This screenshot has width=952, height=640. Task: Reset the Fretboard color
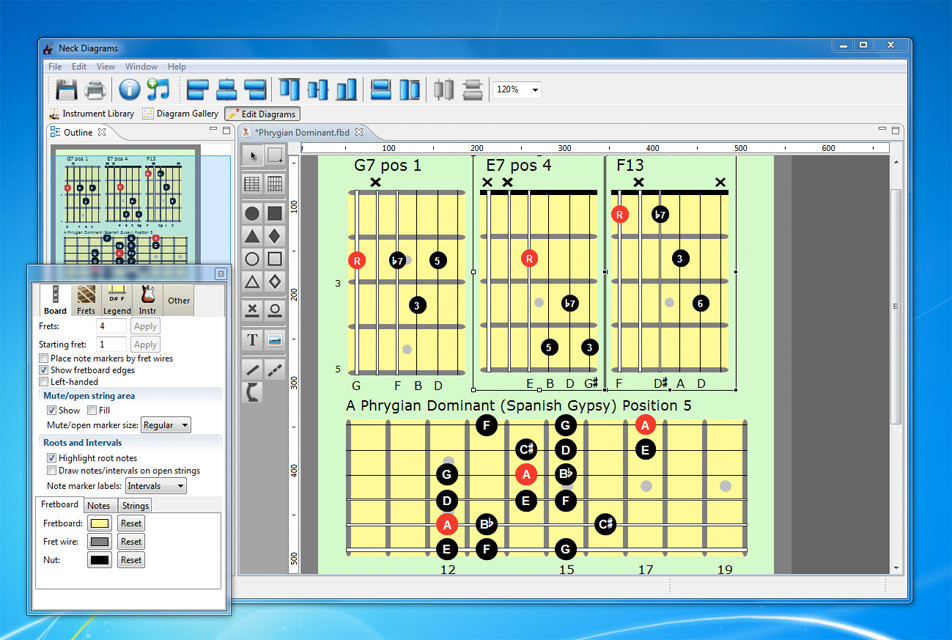tap(131, 523)
